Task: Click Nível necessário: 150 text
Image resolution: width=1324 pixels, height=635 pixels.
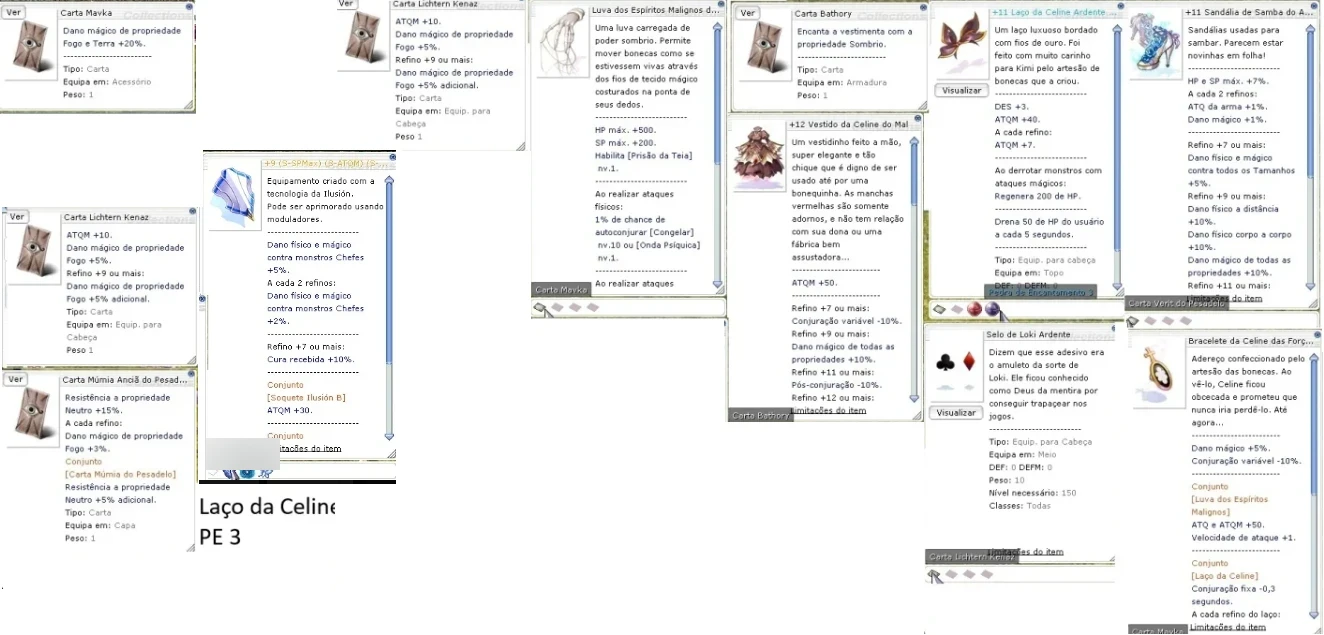Action: (1032, 493)
